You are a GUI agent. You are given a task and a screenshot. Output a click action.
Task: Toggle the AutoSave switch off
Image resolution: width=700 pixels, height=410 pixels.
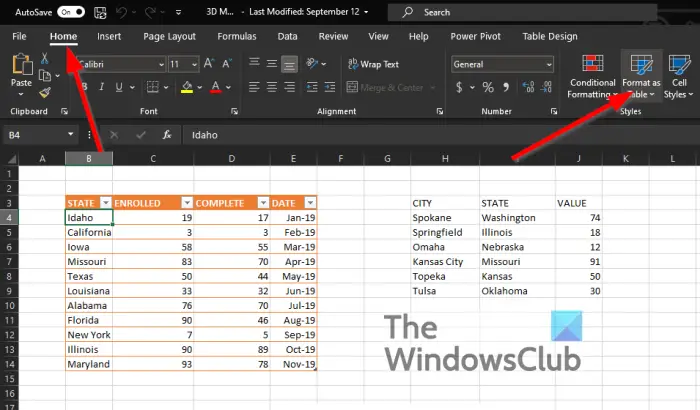(x=71, y=12)
